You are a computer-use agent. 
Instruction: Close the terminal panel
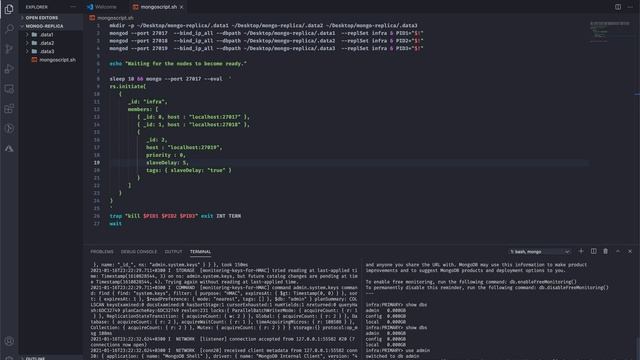[x=630, y=251]
